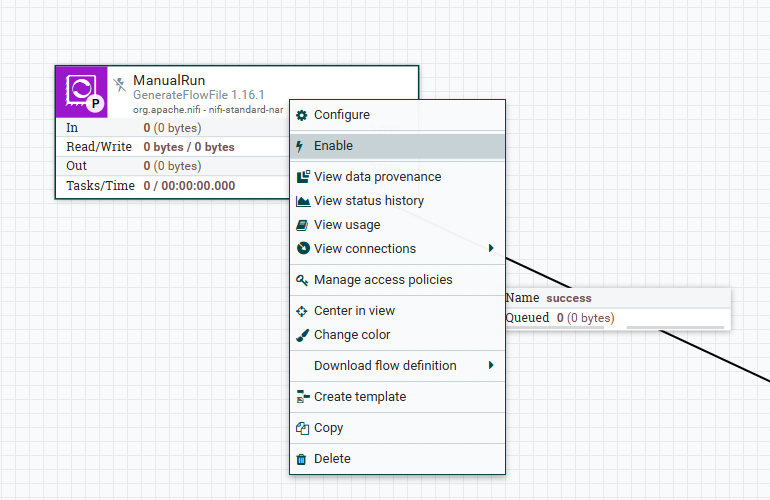Click the Read/Write 0 bytes / 0 bytes value
The image size is (770, 500).
coord(189,147)
